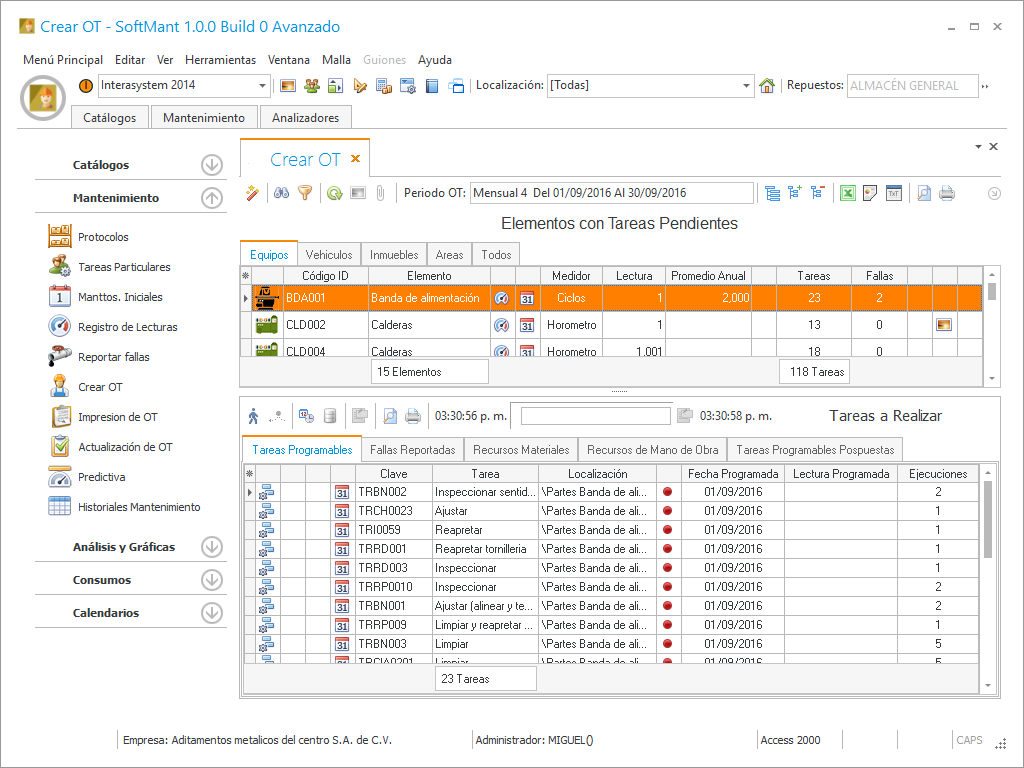Click the binoculars search icon
This screenshot has height=768, width=1024.
[x=282, y=193]
